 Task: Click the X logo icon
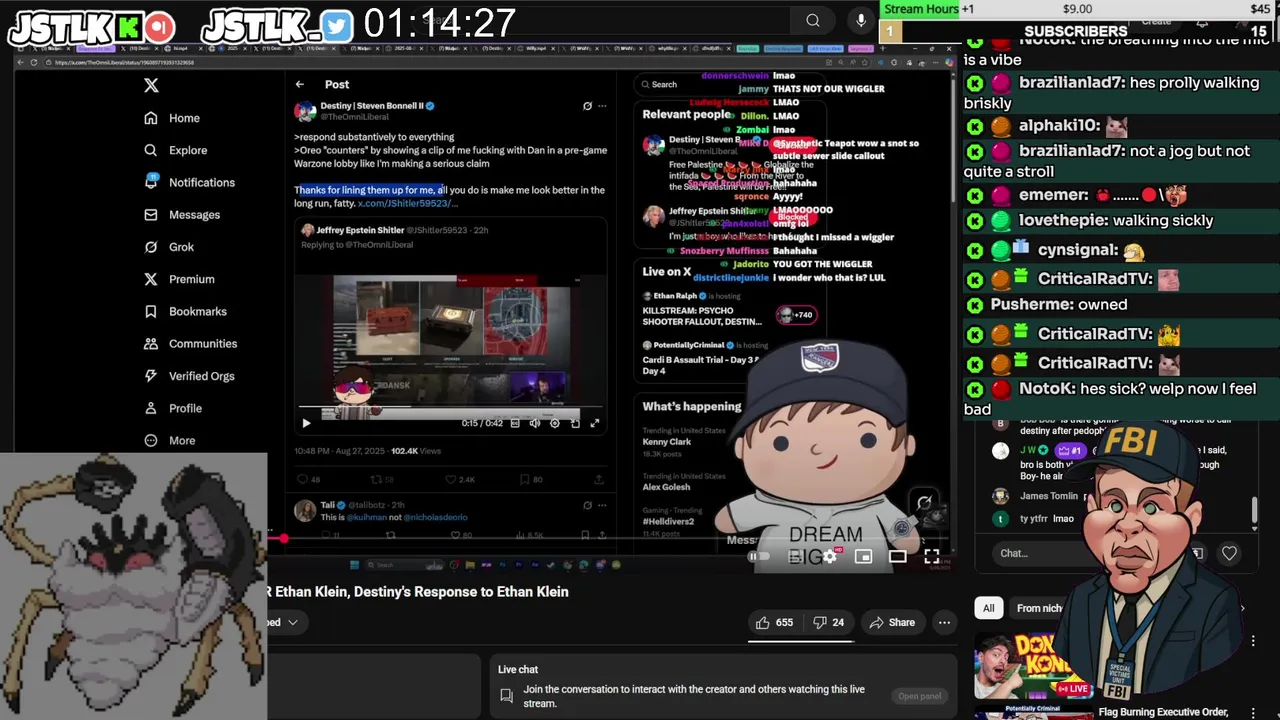point(151,86)
